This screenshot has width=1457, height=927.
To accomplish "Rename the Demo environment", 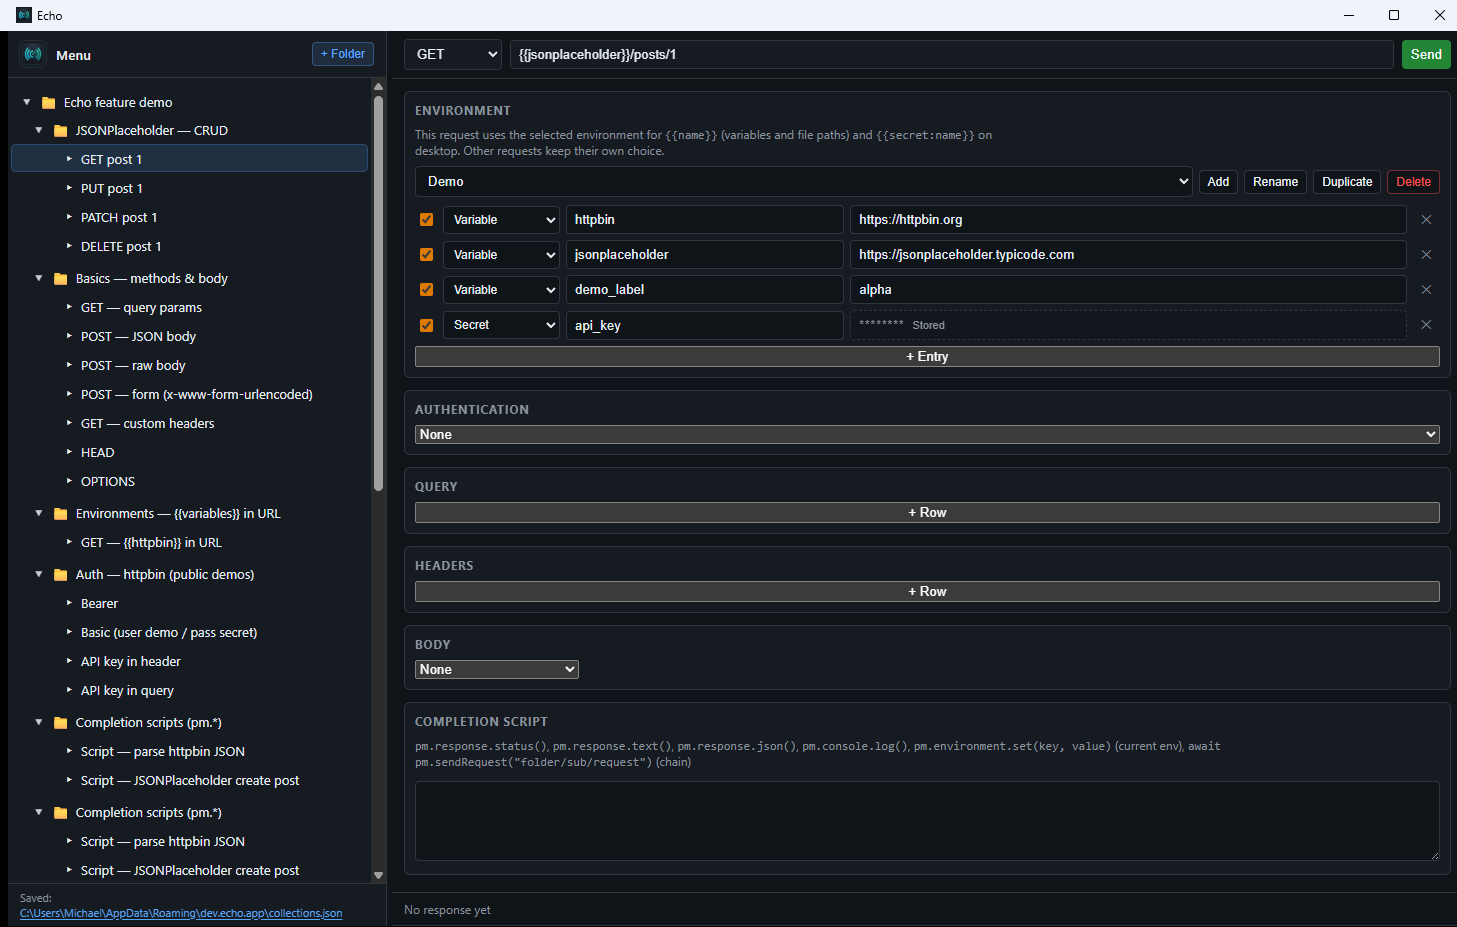I will pyautogui.click(x=1275, y=182).
